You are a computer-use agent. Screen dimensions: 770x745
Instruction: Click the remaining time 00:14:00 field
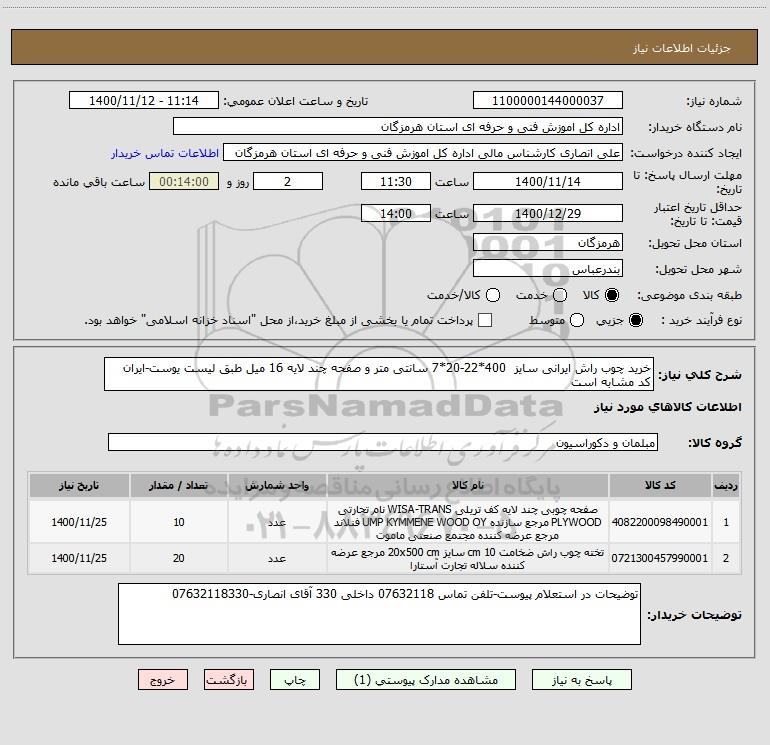[184, 182]
